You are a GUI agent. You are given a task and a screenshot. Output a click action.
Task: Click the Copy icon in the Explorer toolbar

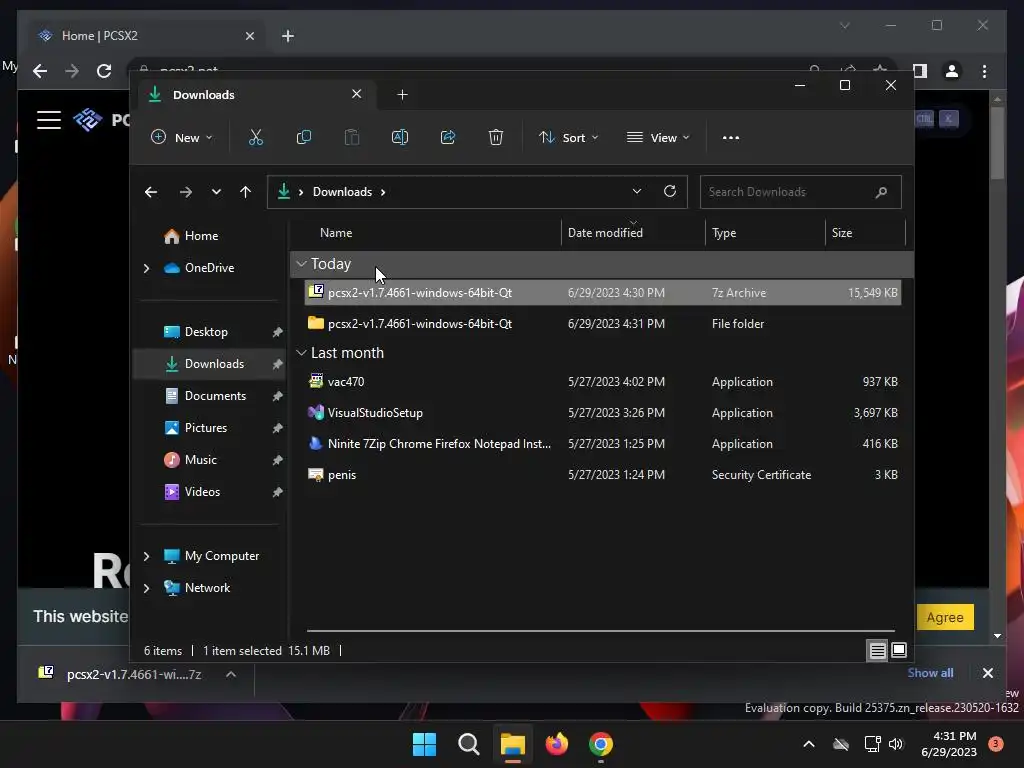tap(304, 137)
